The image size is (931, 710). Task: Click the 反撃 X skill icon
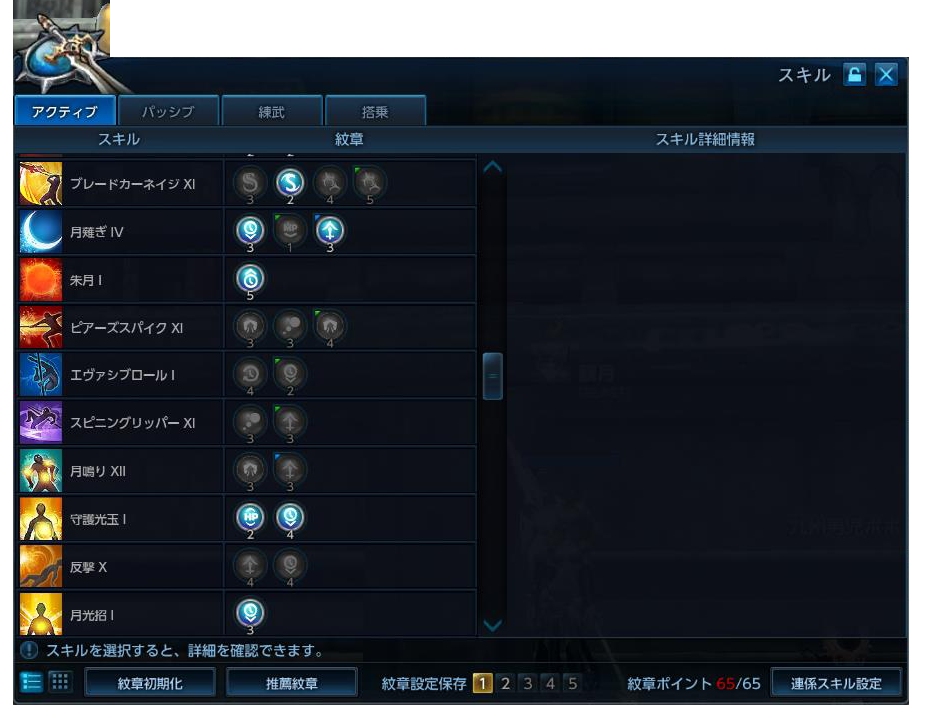pyautogui.click(x=40, y=567)
